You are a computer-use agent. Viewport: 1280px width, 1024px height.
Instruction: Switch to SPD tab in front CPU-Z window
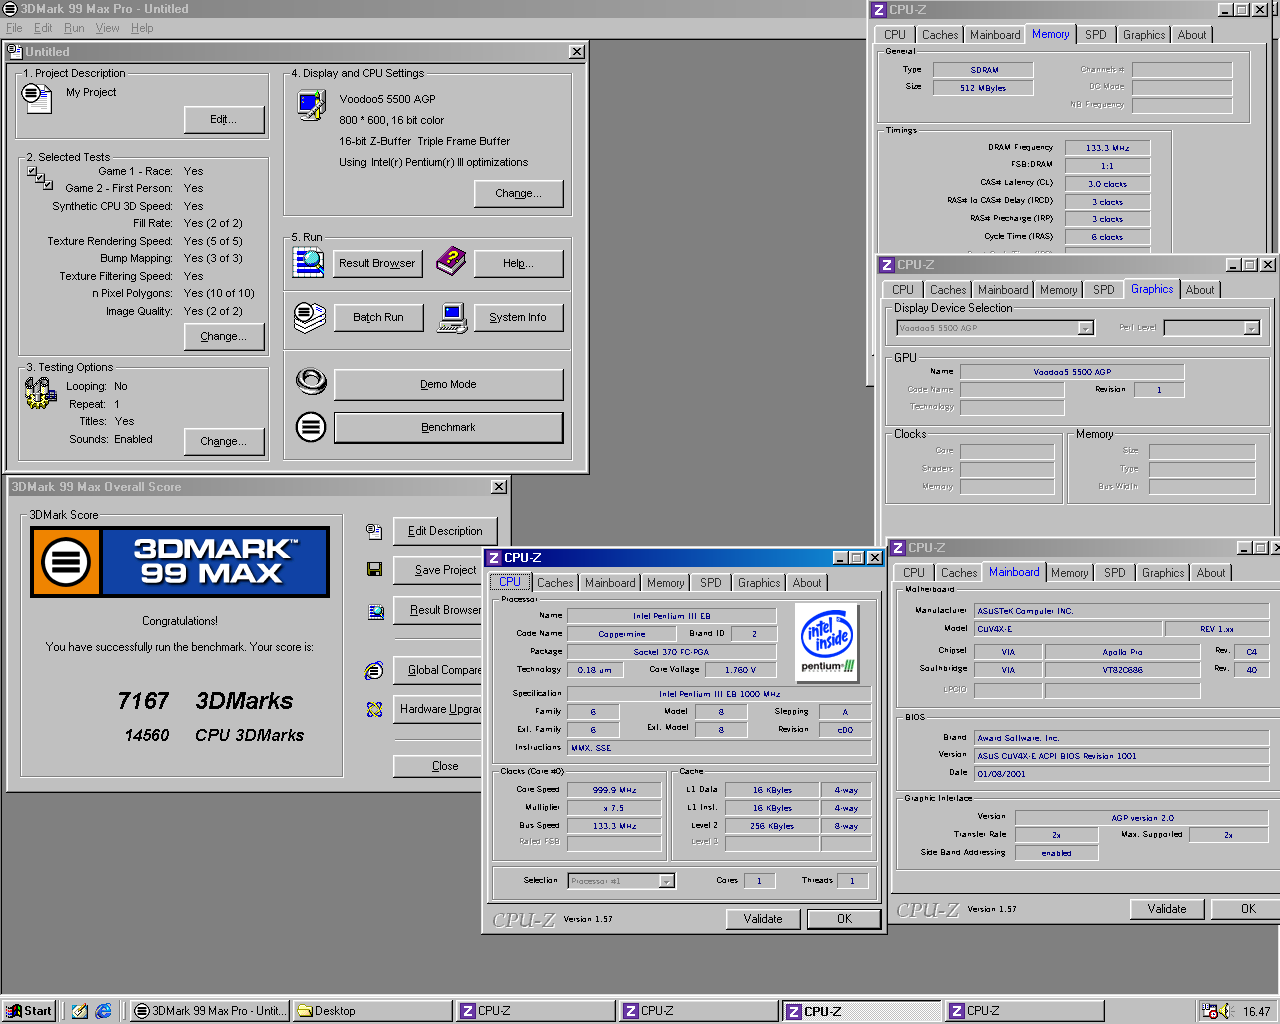711,583
